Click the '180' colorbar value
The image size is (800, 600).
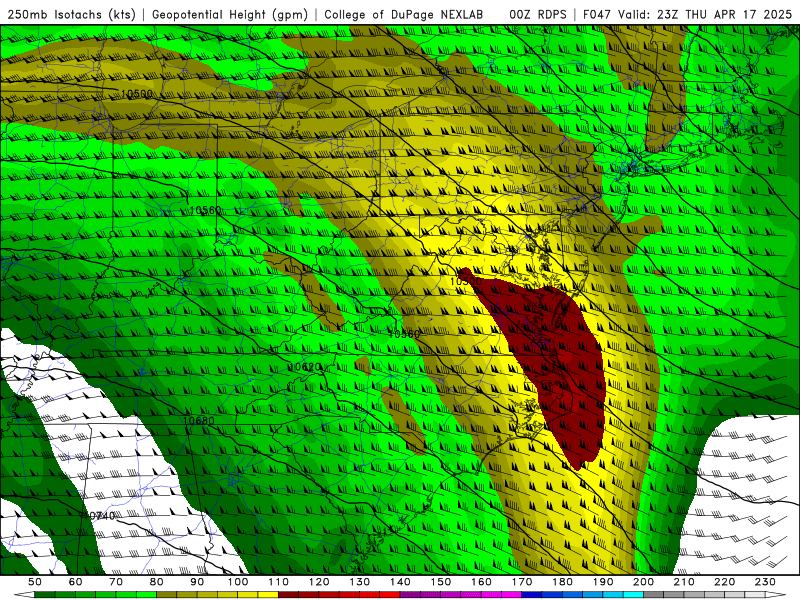click(562, 582)
